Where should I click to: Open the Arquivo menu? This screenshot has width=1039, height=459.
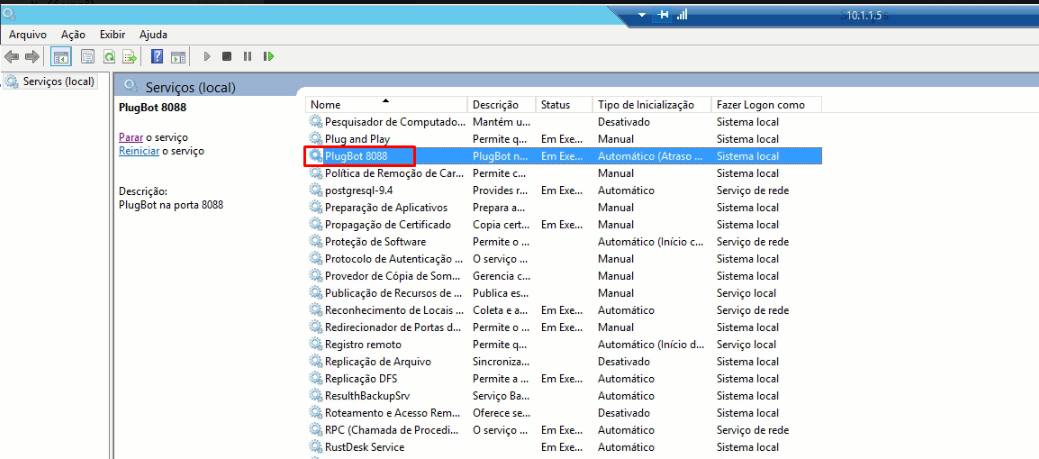(27, 34)
